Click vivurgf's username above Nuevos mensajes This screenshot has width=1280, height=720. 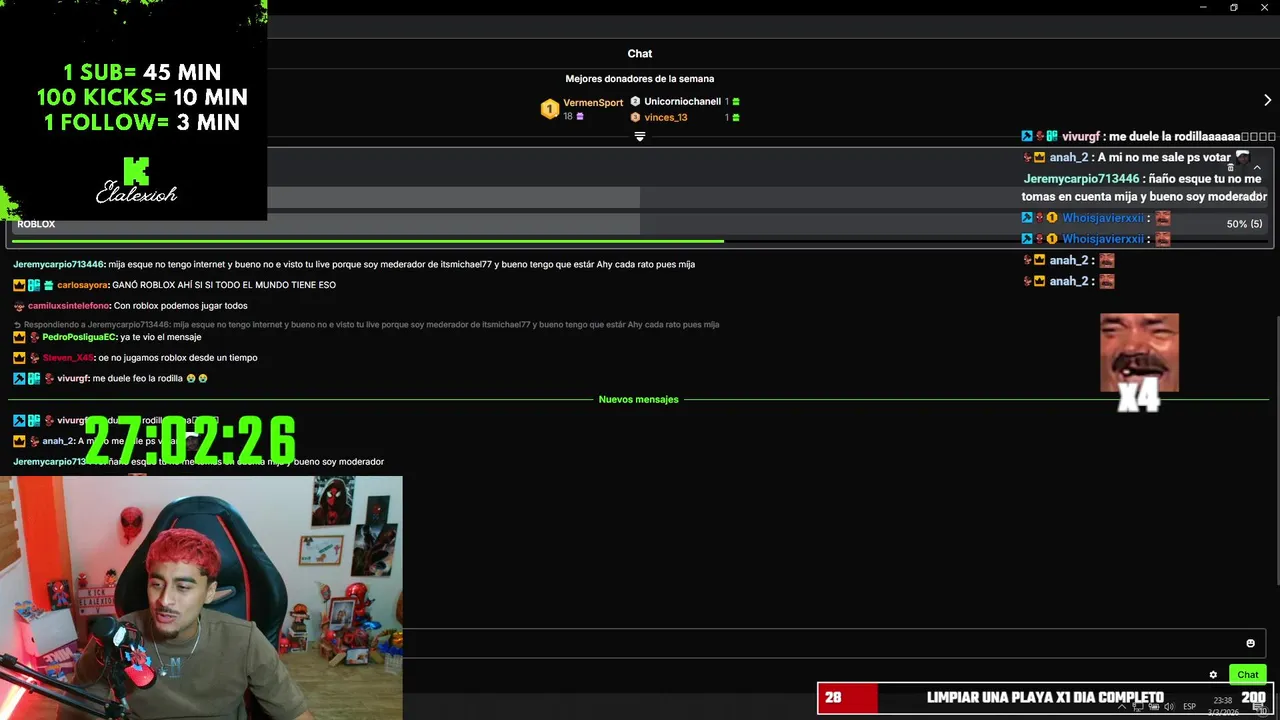click(72, 379)
